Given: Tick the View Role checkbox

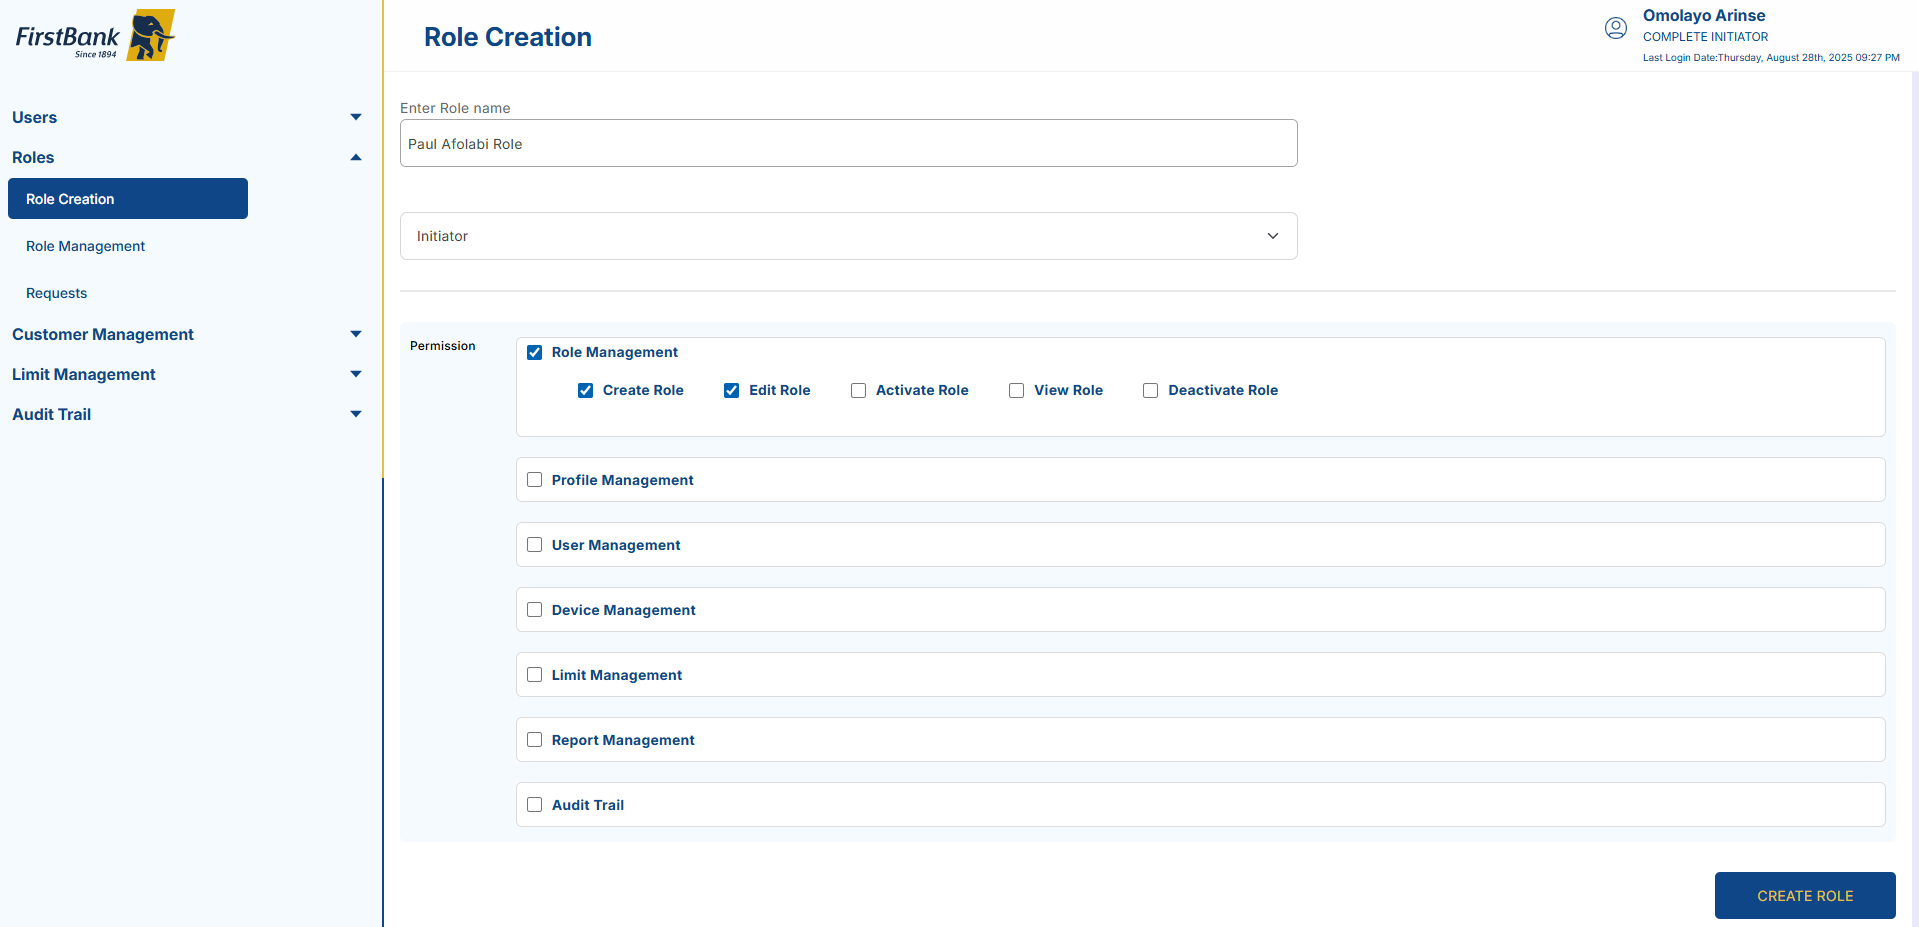Looking at the screenshot, I should point(1016,390).
